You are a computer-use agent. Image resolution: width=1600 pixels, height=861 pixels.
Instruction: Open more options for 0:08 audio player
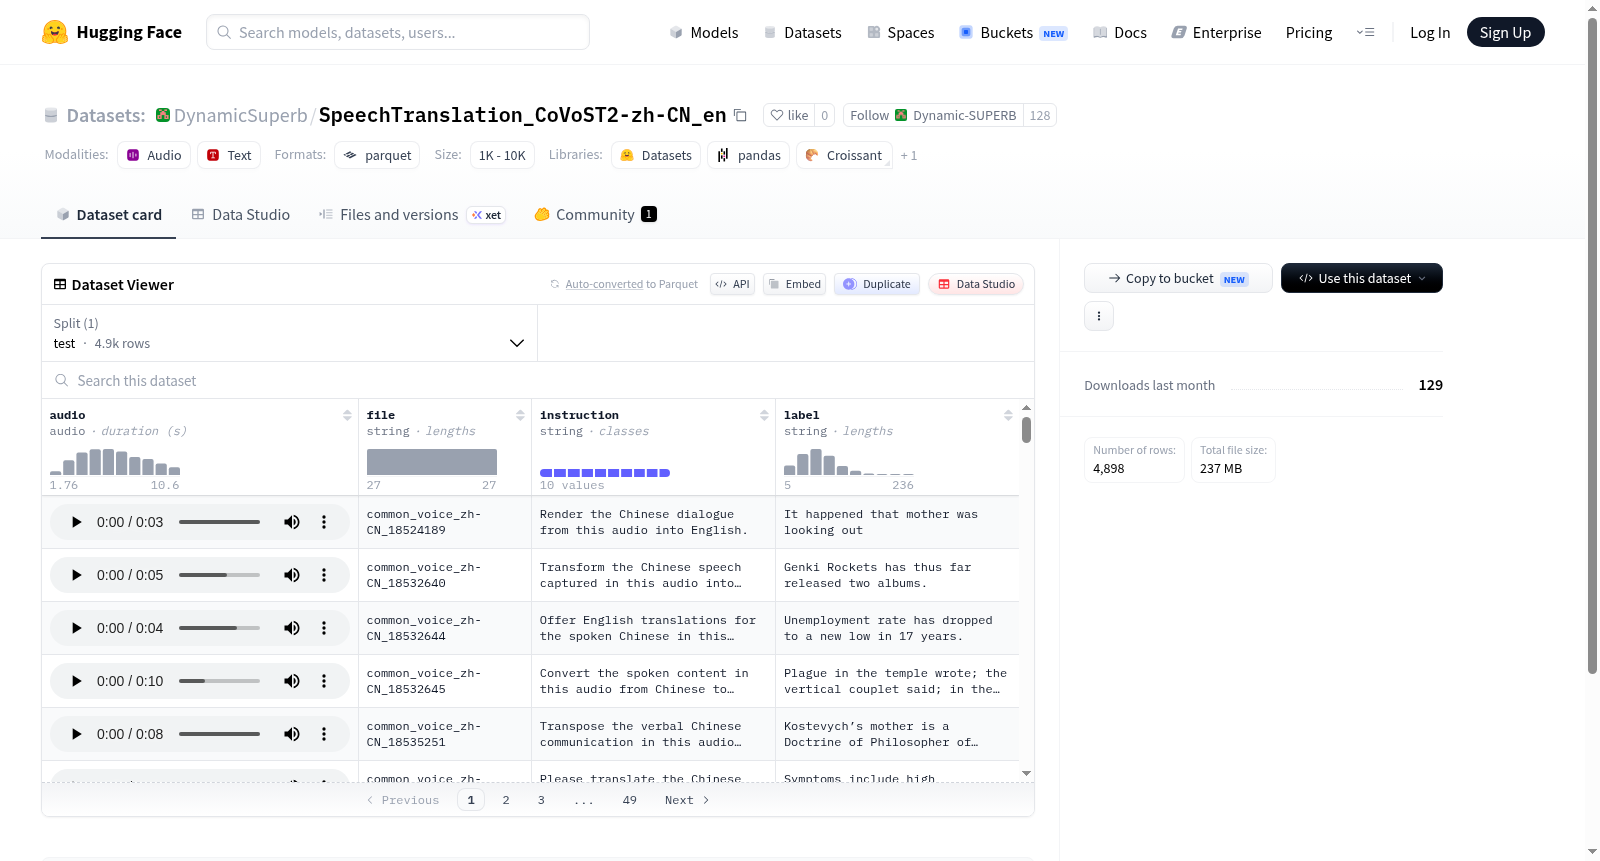point(324,734)
